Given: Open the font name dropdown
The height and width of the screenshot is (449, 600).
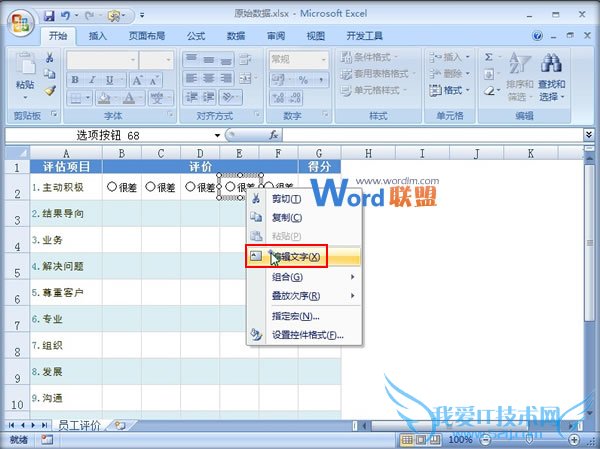Looking at the screenshot, I should pyautogui.click(x=133, y=60).
